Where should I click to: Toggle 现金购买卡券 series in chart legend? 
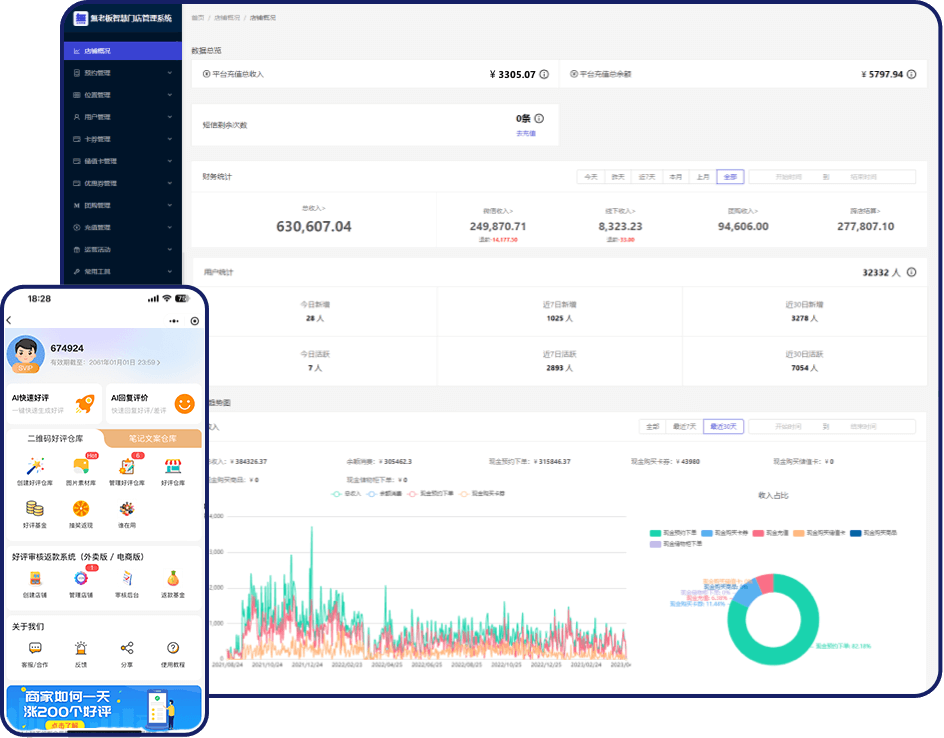tap(484, 494)
